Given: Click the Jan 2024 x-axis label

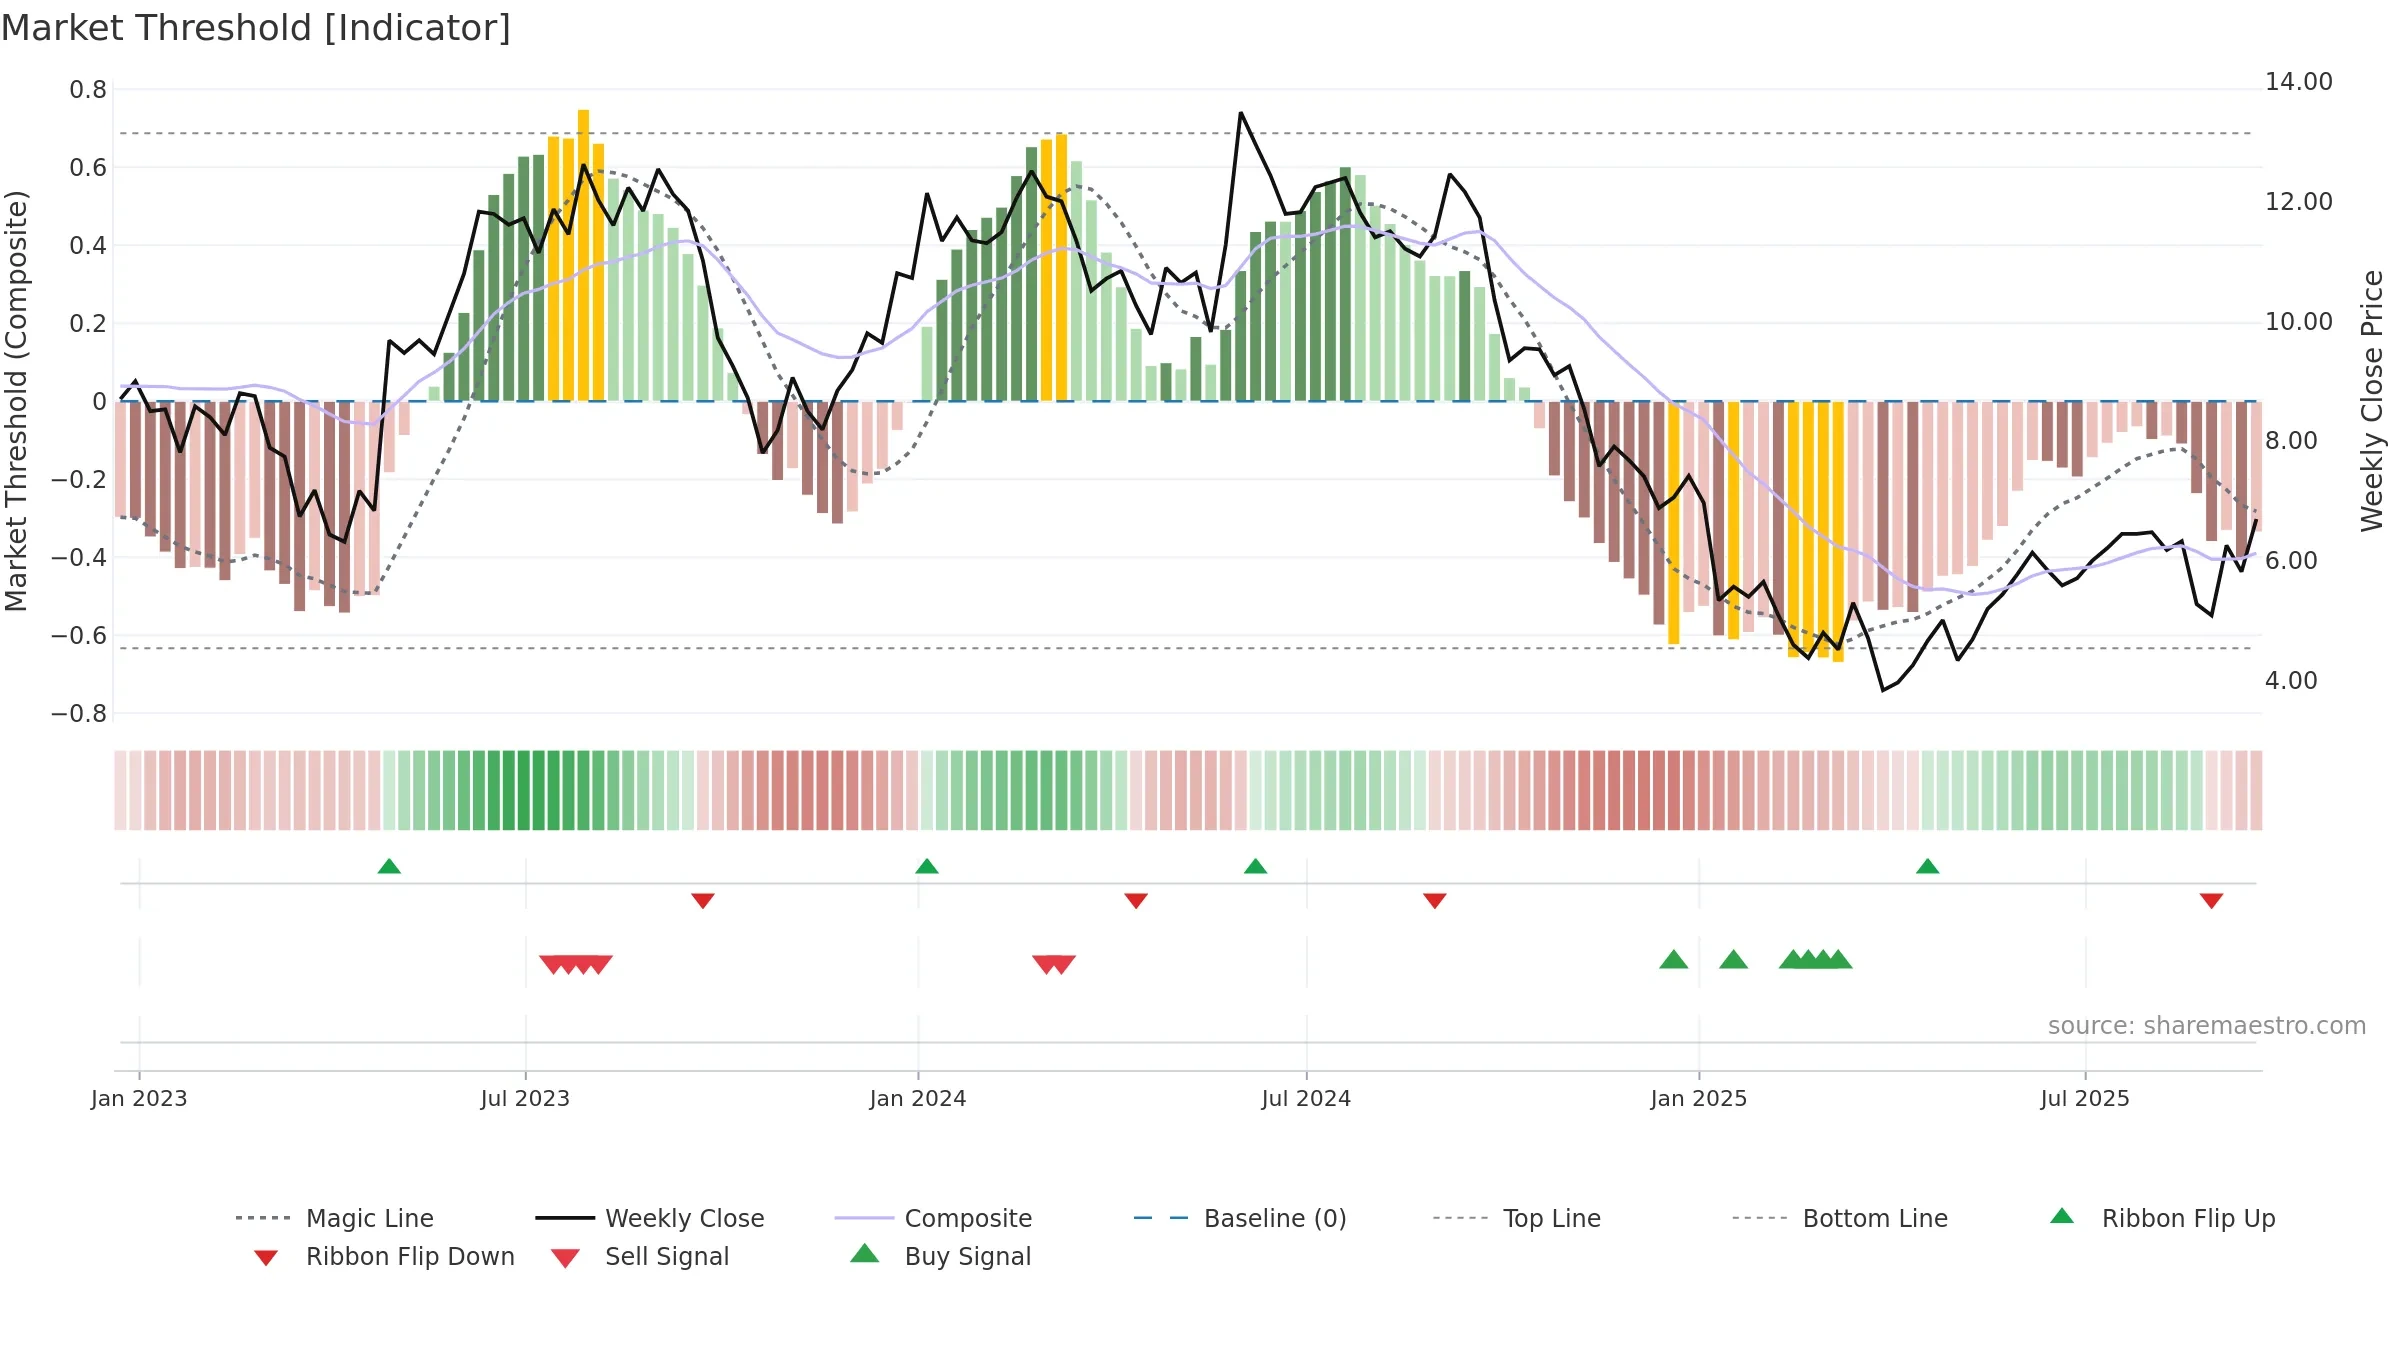Looking at the screenshot, I should [x=918, y=1098].
